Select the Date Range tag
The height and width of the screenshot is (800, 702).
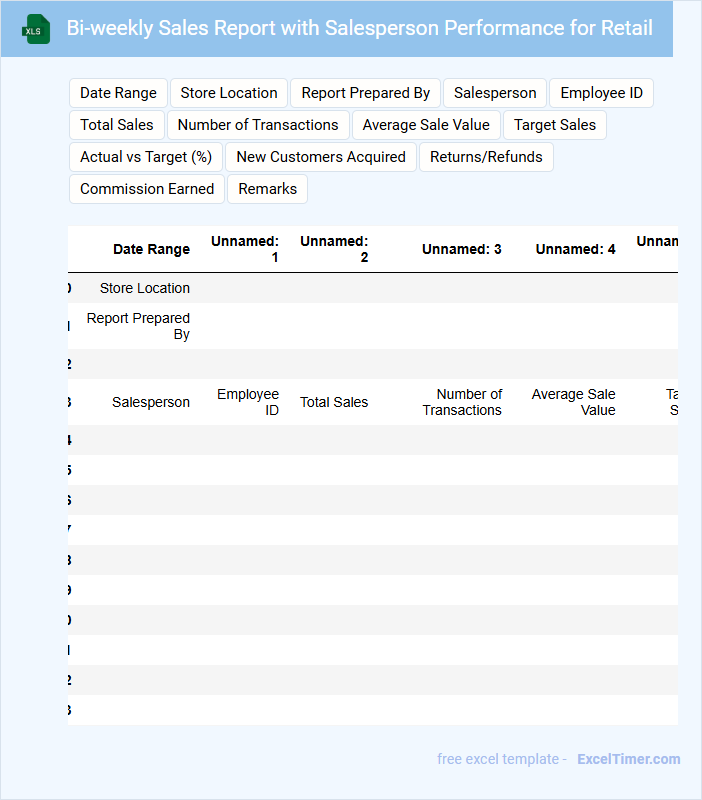(118, 93)
